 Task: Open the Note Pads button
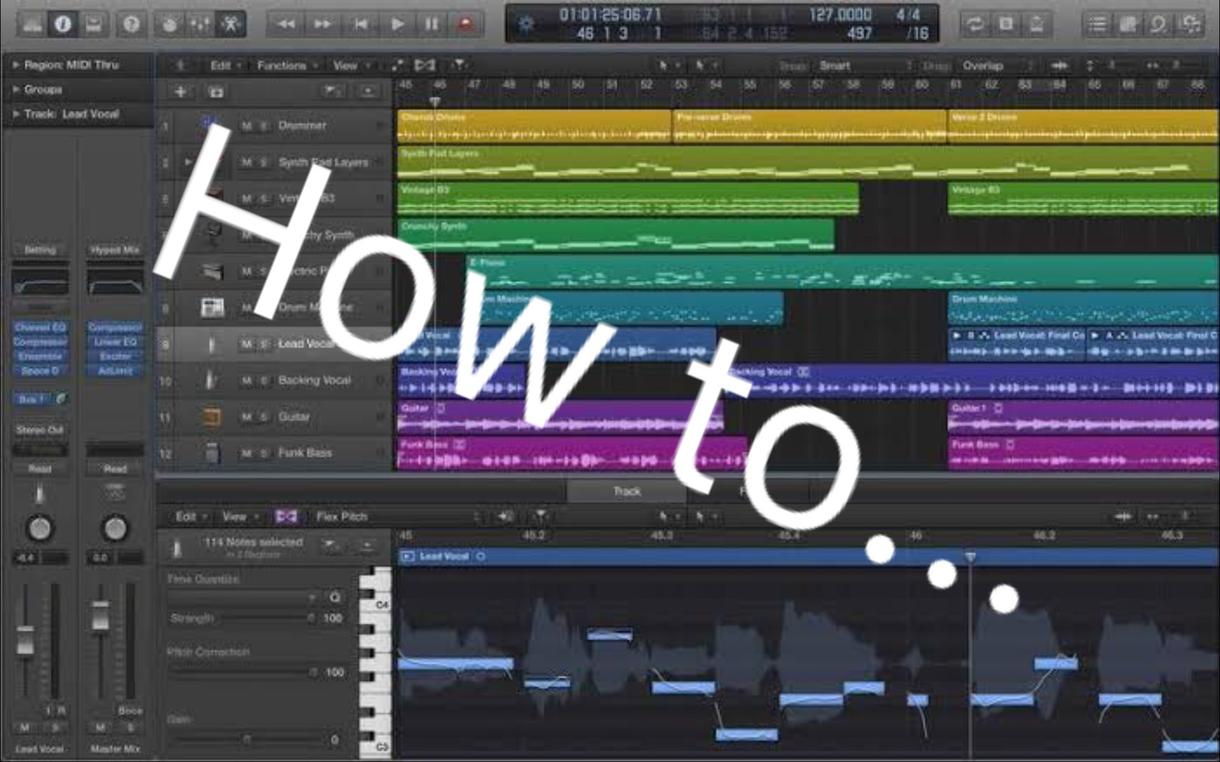point(1128,24)
